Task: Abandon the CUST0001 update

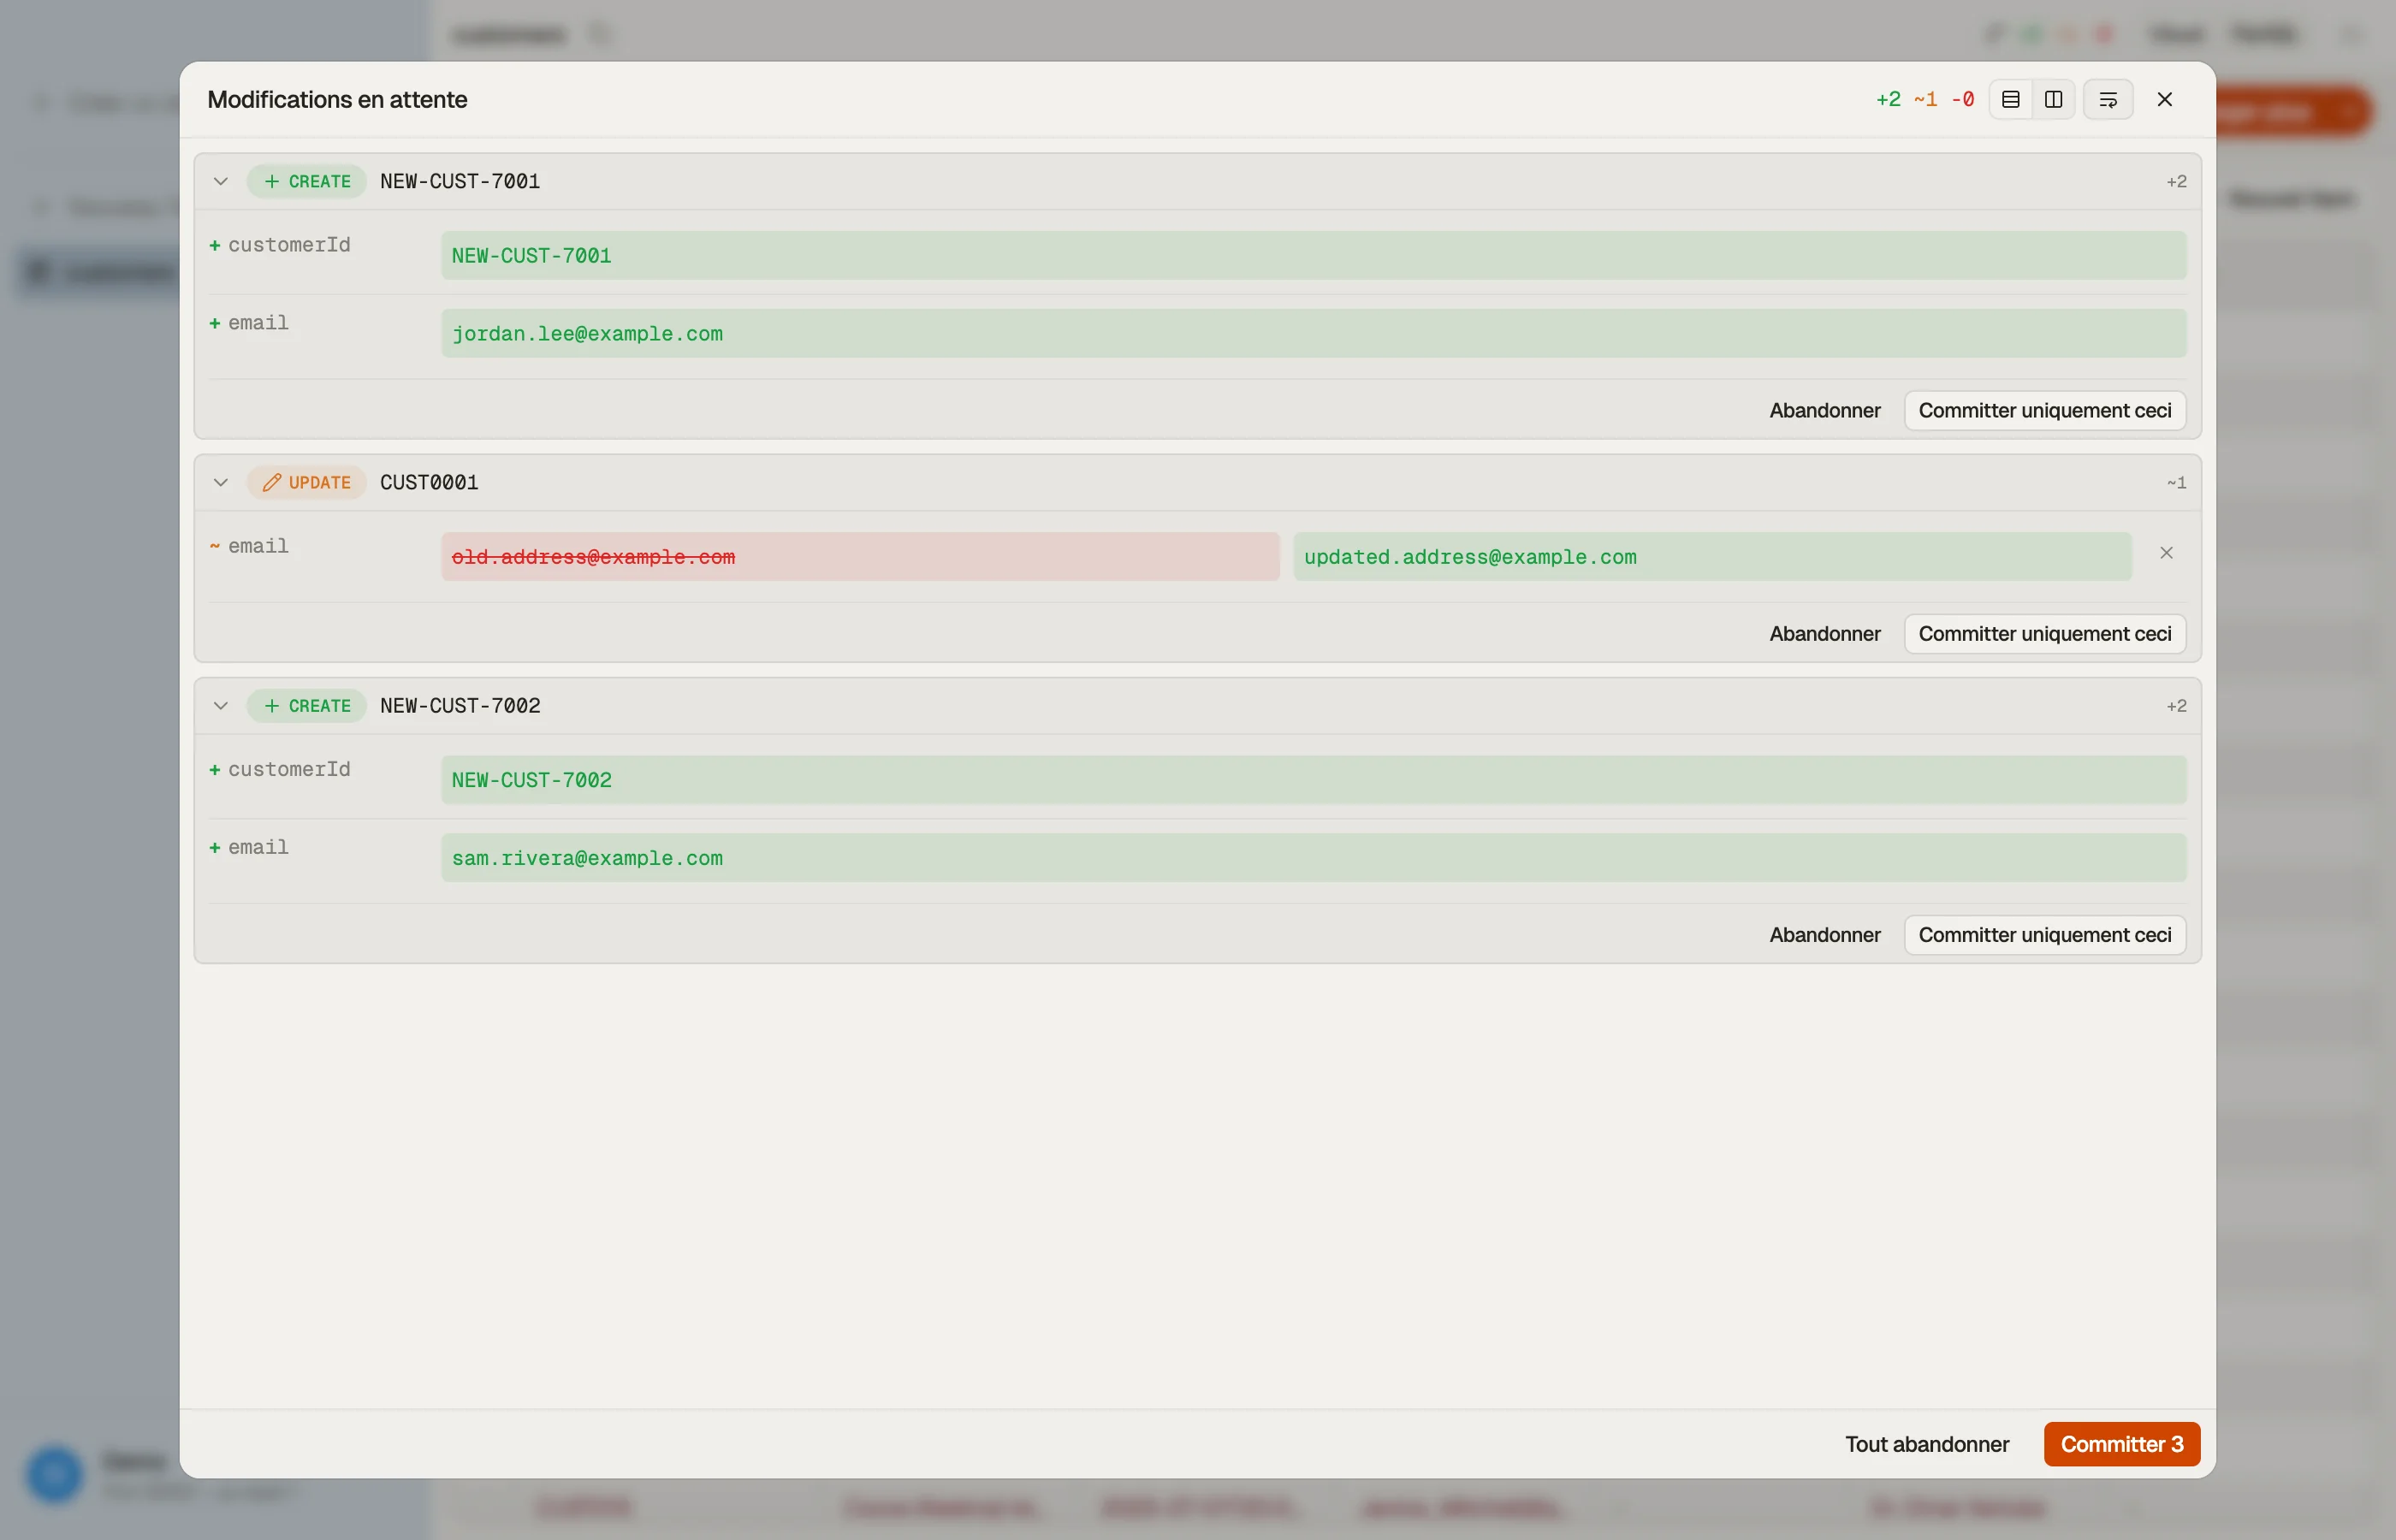Action: point(1824,633)
